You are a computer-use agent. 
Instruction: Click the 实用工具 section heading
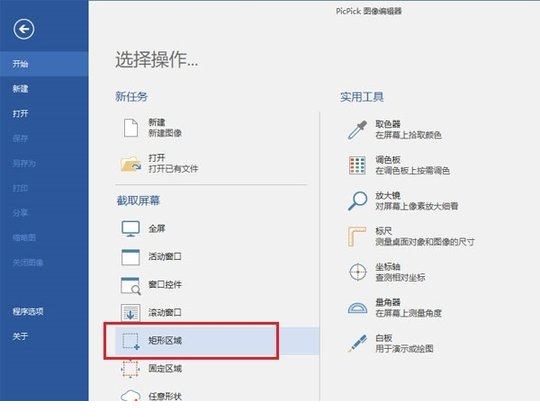(362, 97)
